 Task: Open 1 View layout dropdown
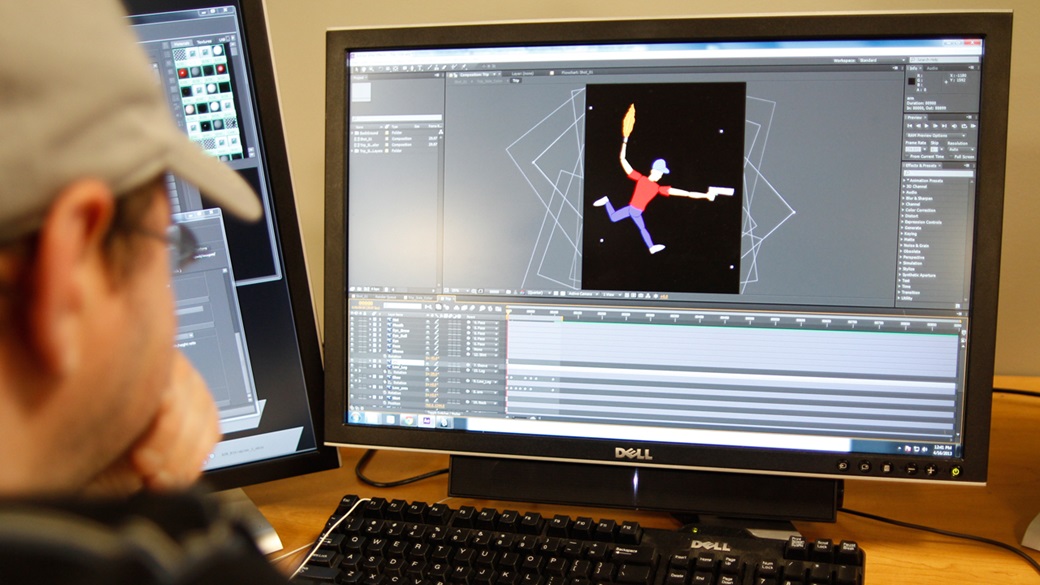(612, 292)
